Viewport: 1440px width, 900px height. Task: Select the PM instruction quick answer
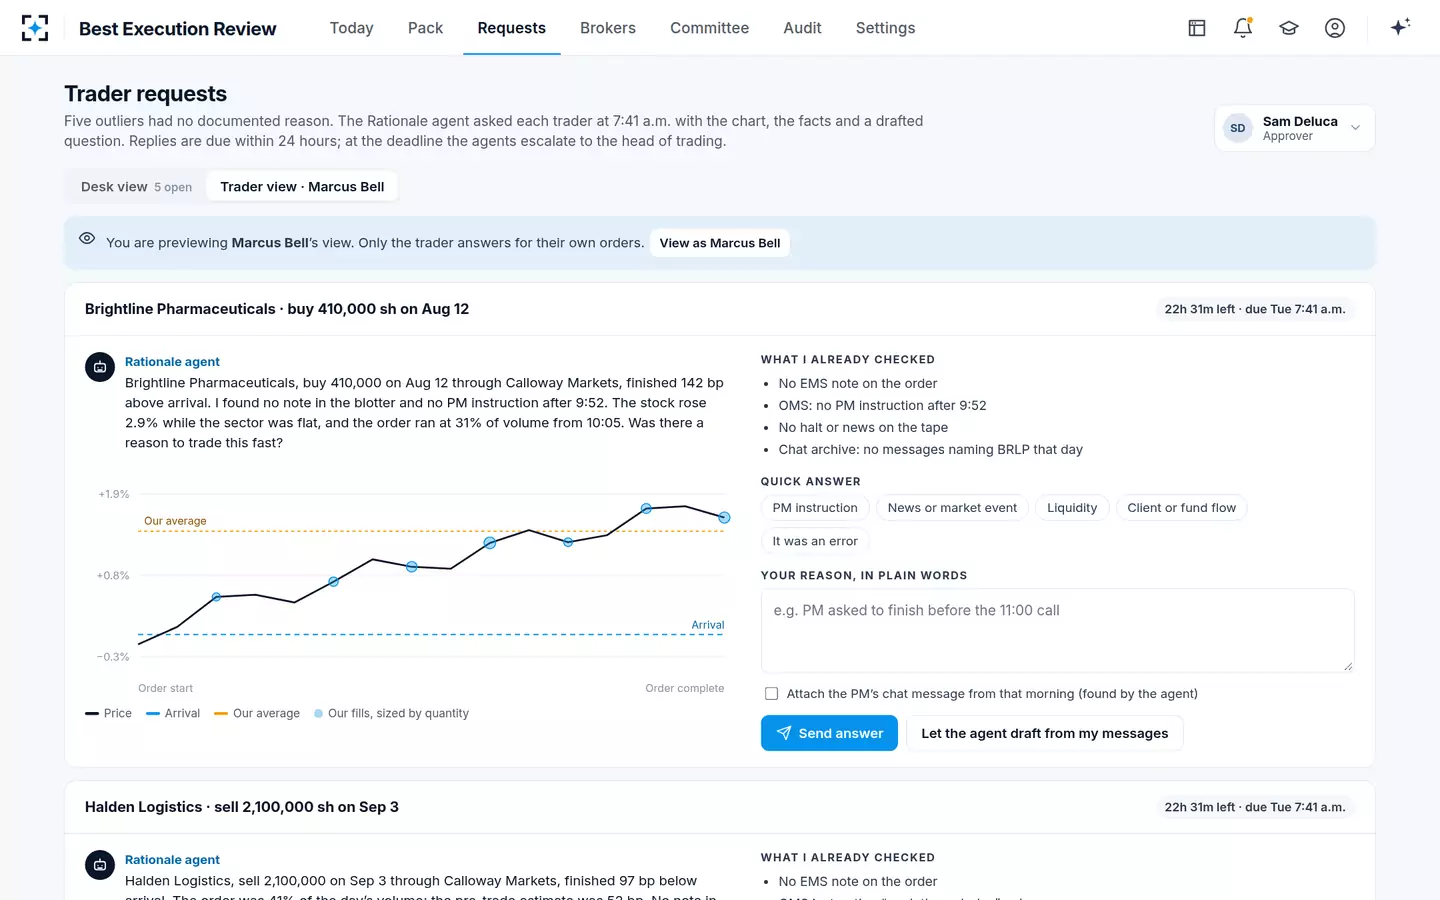coord(815,508)
